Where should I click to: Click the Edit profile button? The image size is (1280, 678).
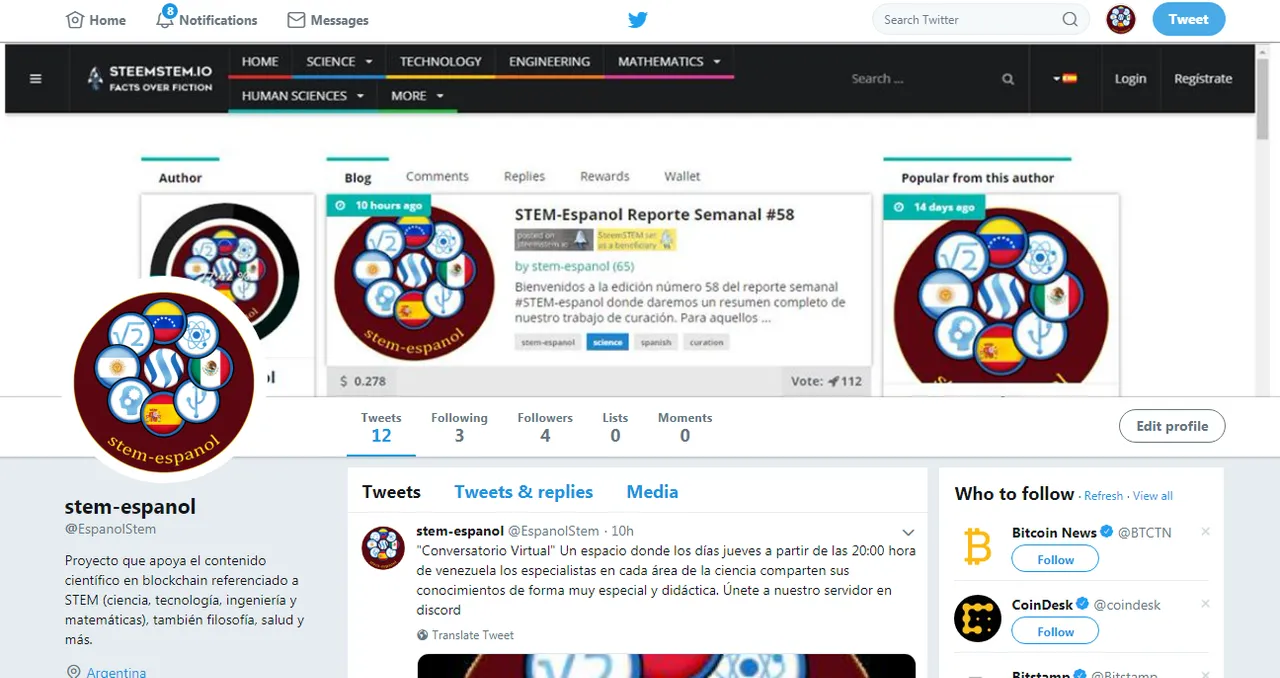[1172, 426]
